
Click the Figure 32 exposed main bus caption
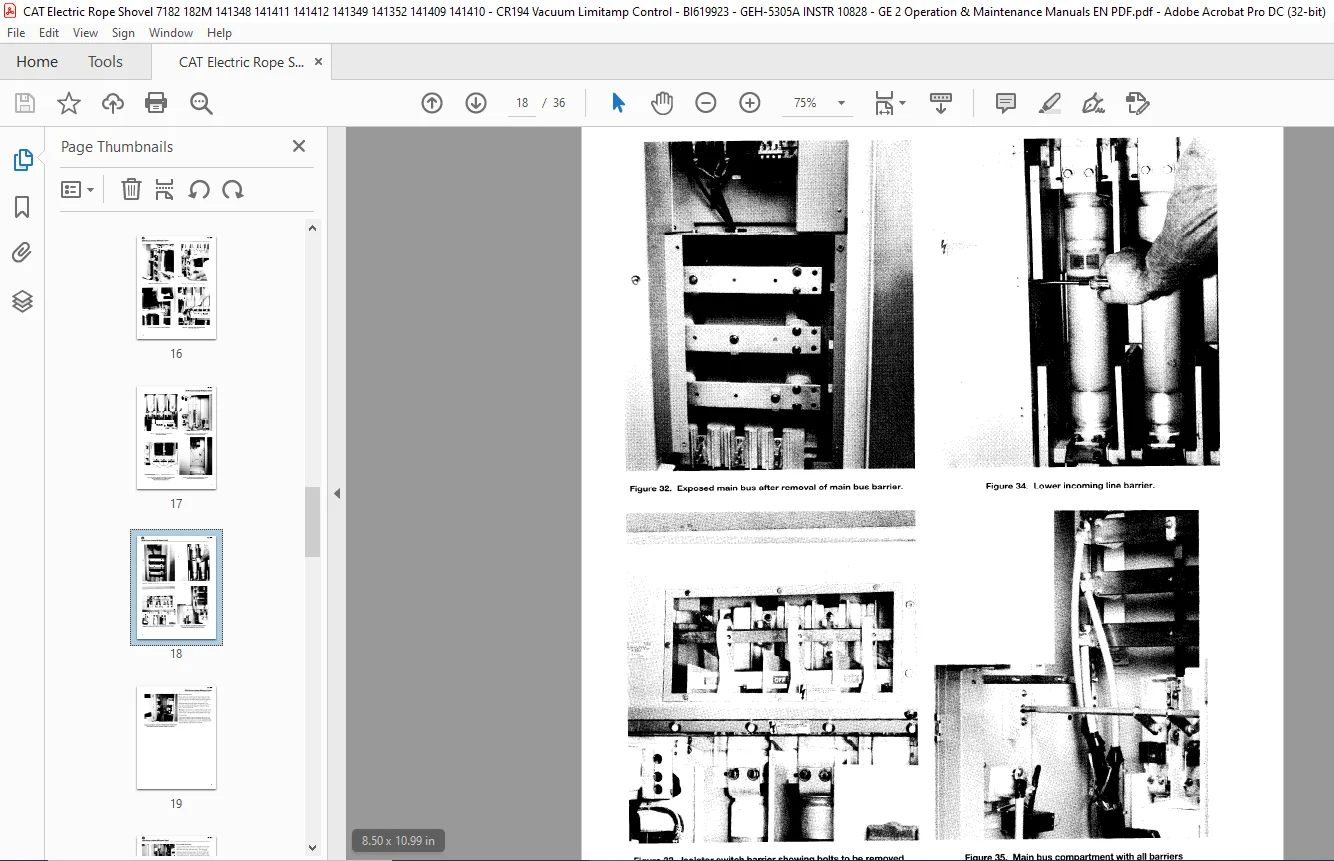766,488
